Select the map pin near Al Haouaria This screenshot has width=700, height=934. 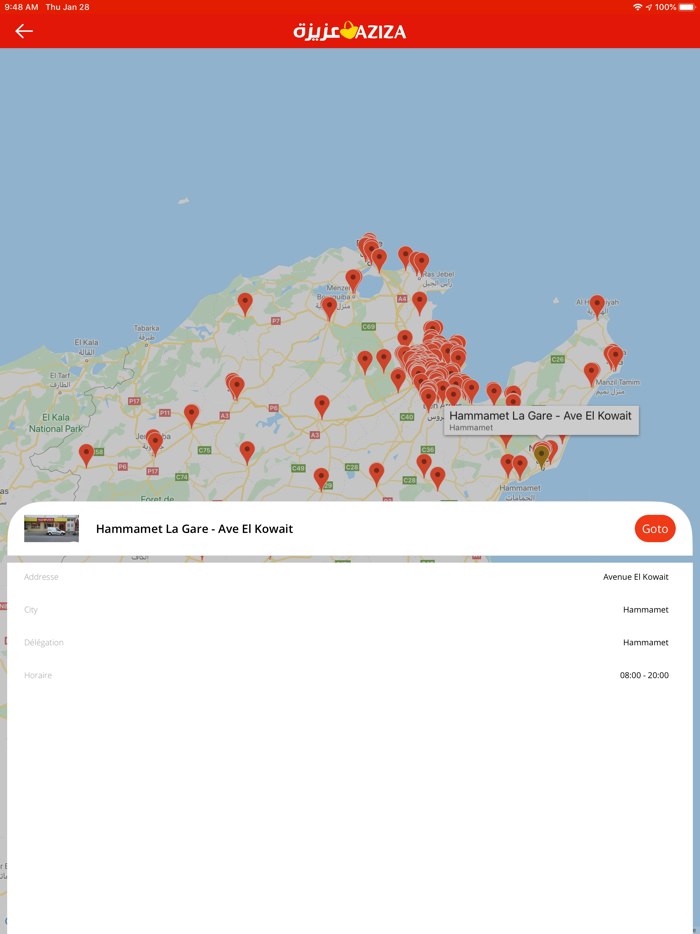pos(597,304)
